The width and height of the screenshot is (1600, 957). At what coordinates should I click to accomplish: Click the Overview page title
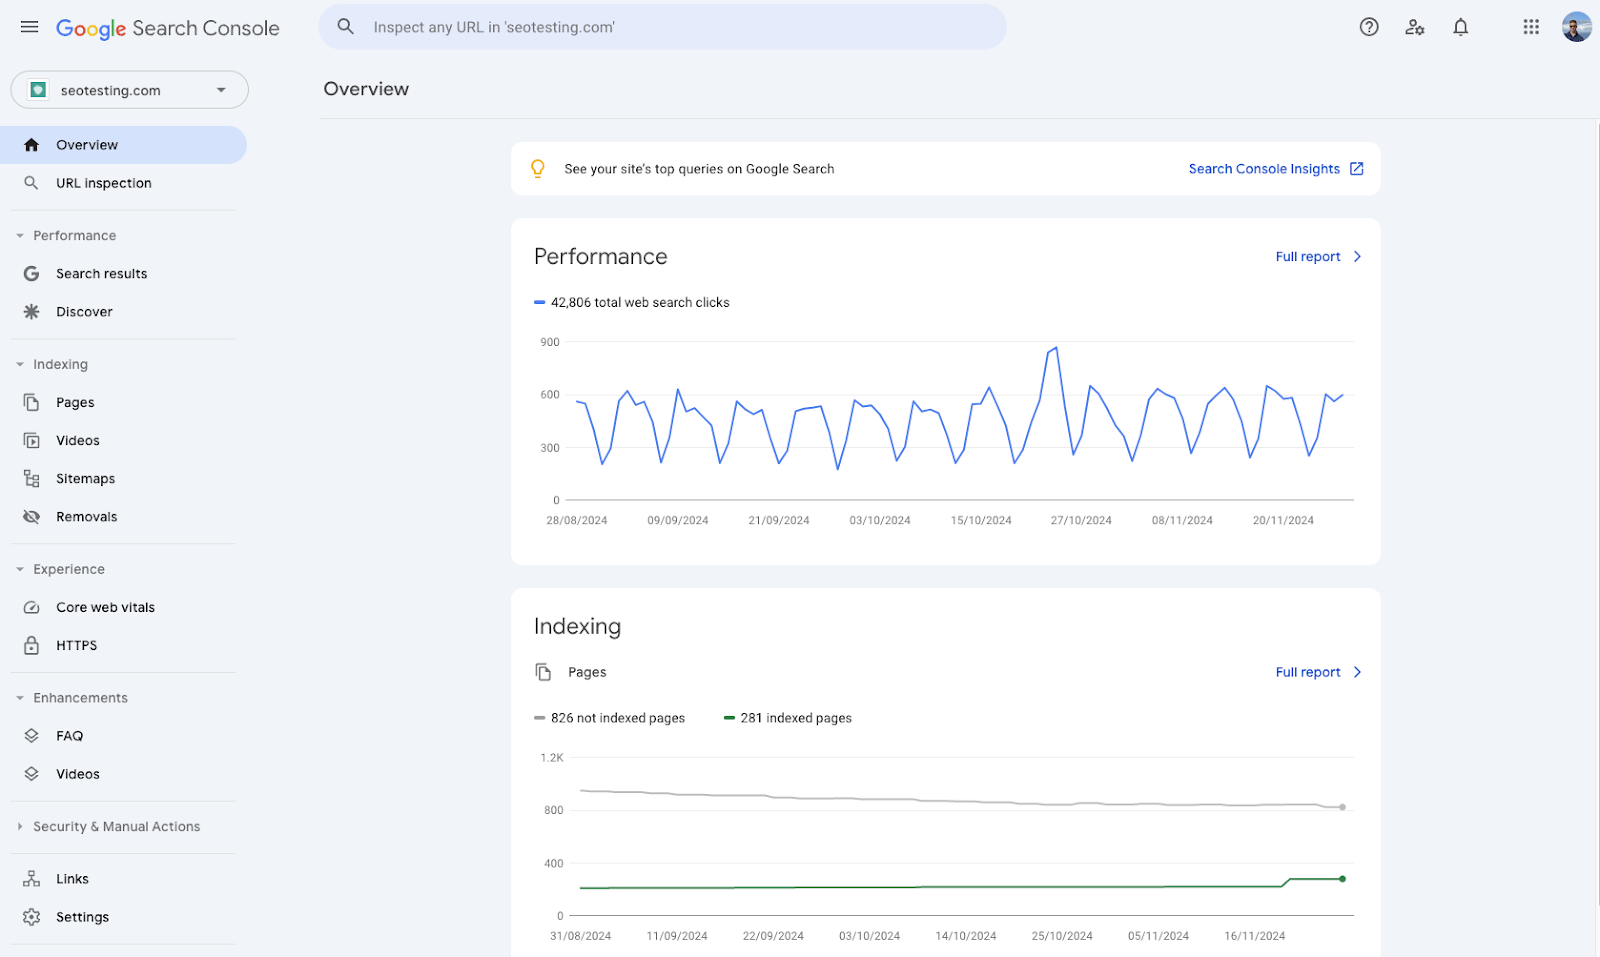tap(366, 89)
